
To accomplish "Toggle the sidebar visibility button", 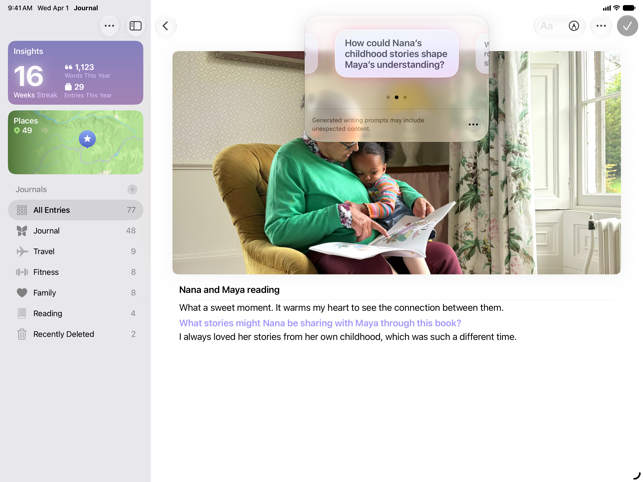I will [135, 26].
